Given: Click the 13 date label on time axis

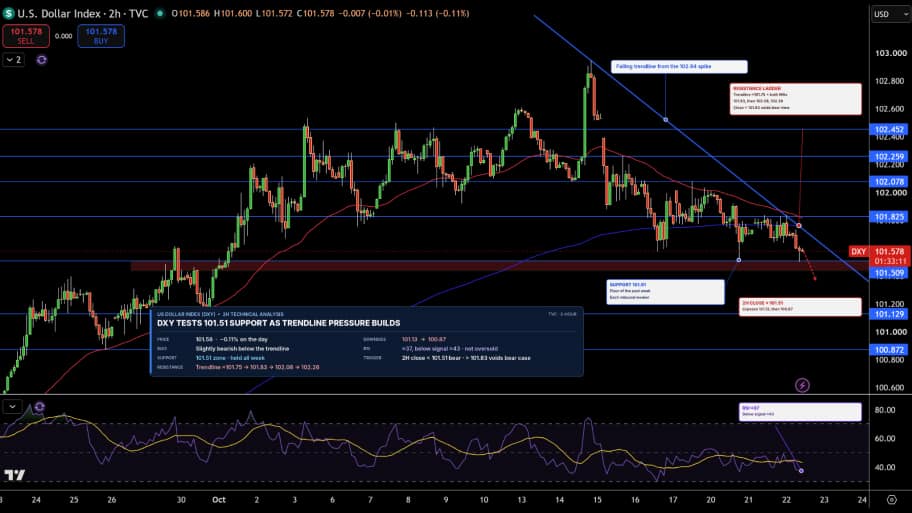Looking at the screenshot, I should [522, 500].
